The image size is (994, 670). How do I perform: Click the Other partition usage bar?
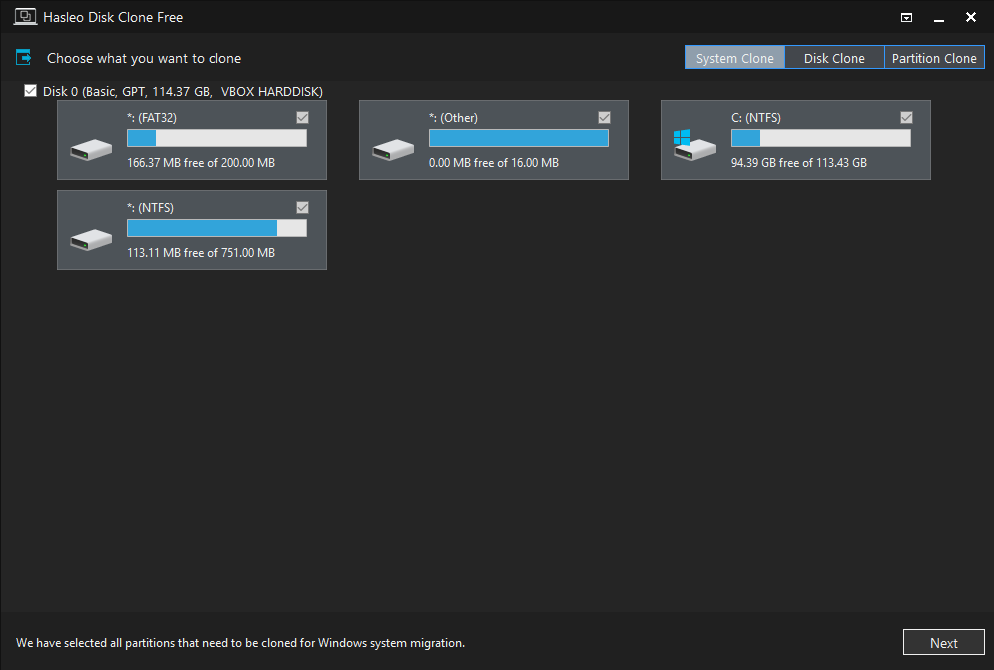tap(519, 138)
